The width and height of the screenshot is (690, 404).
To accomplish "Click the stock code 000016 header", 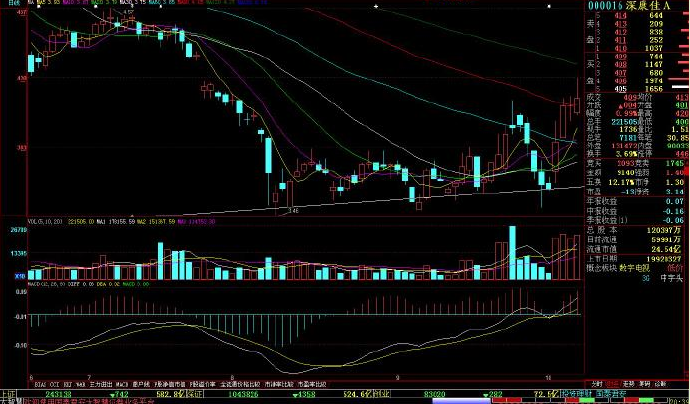I will 606,5.
